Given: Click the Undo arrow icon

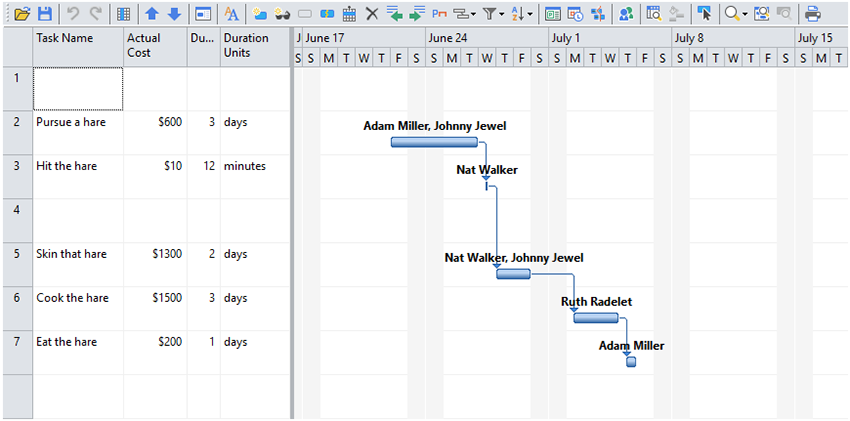Looking at the screenshot, I should tap(73, 14).
